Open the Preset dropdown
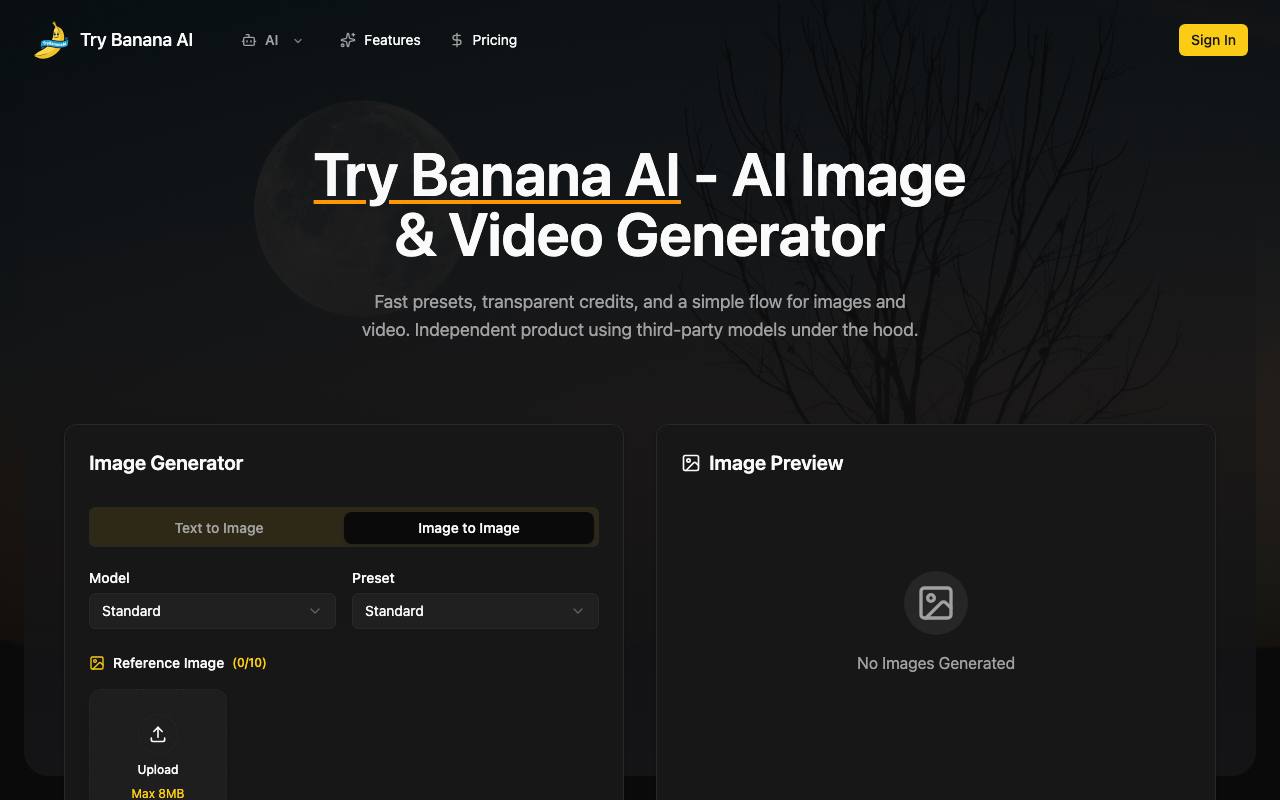Viewport: 1280px width, 800px height. tap(475, 611)
